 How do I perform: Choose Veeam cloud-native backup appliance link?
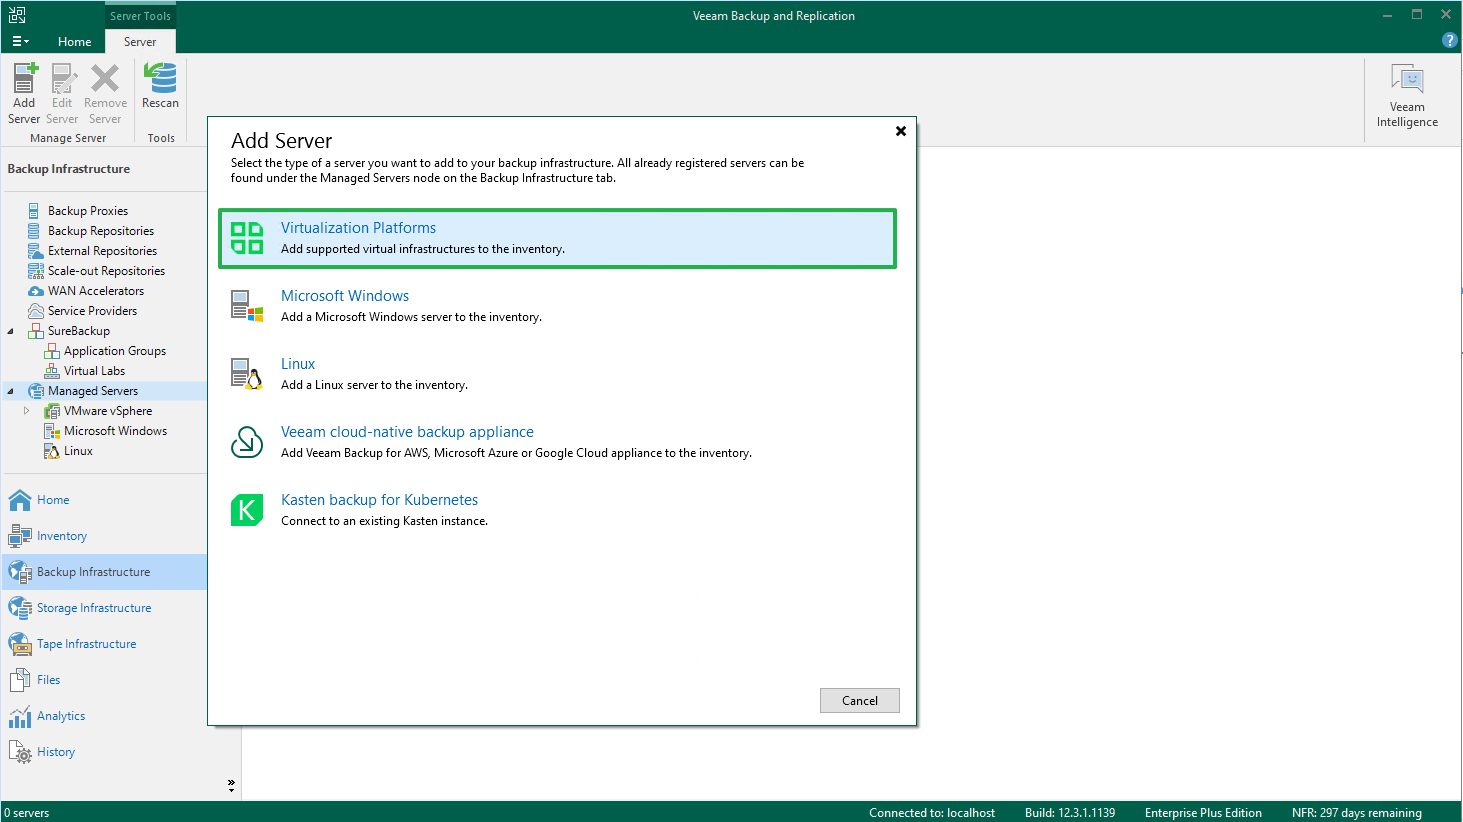click(407, 432)
